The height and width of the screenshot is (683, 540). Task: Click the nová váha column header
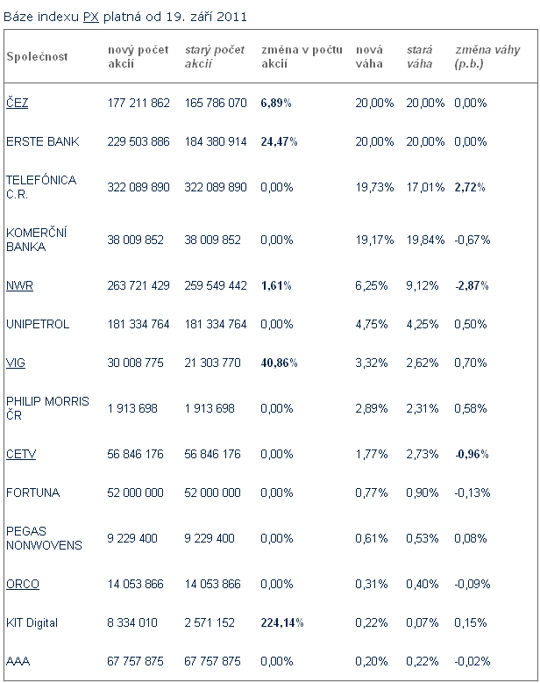(x=369, y=57)
